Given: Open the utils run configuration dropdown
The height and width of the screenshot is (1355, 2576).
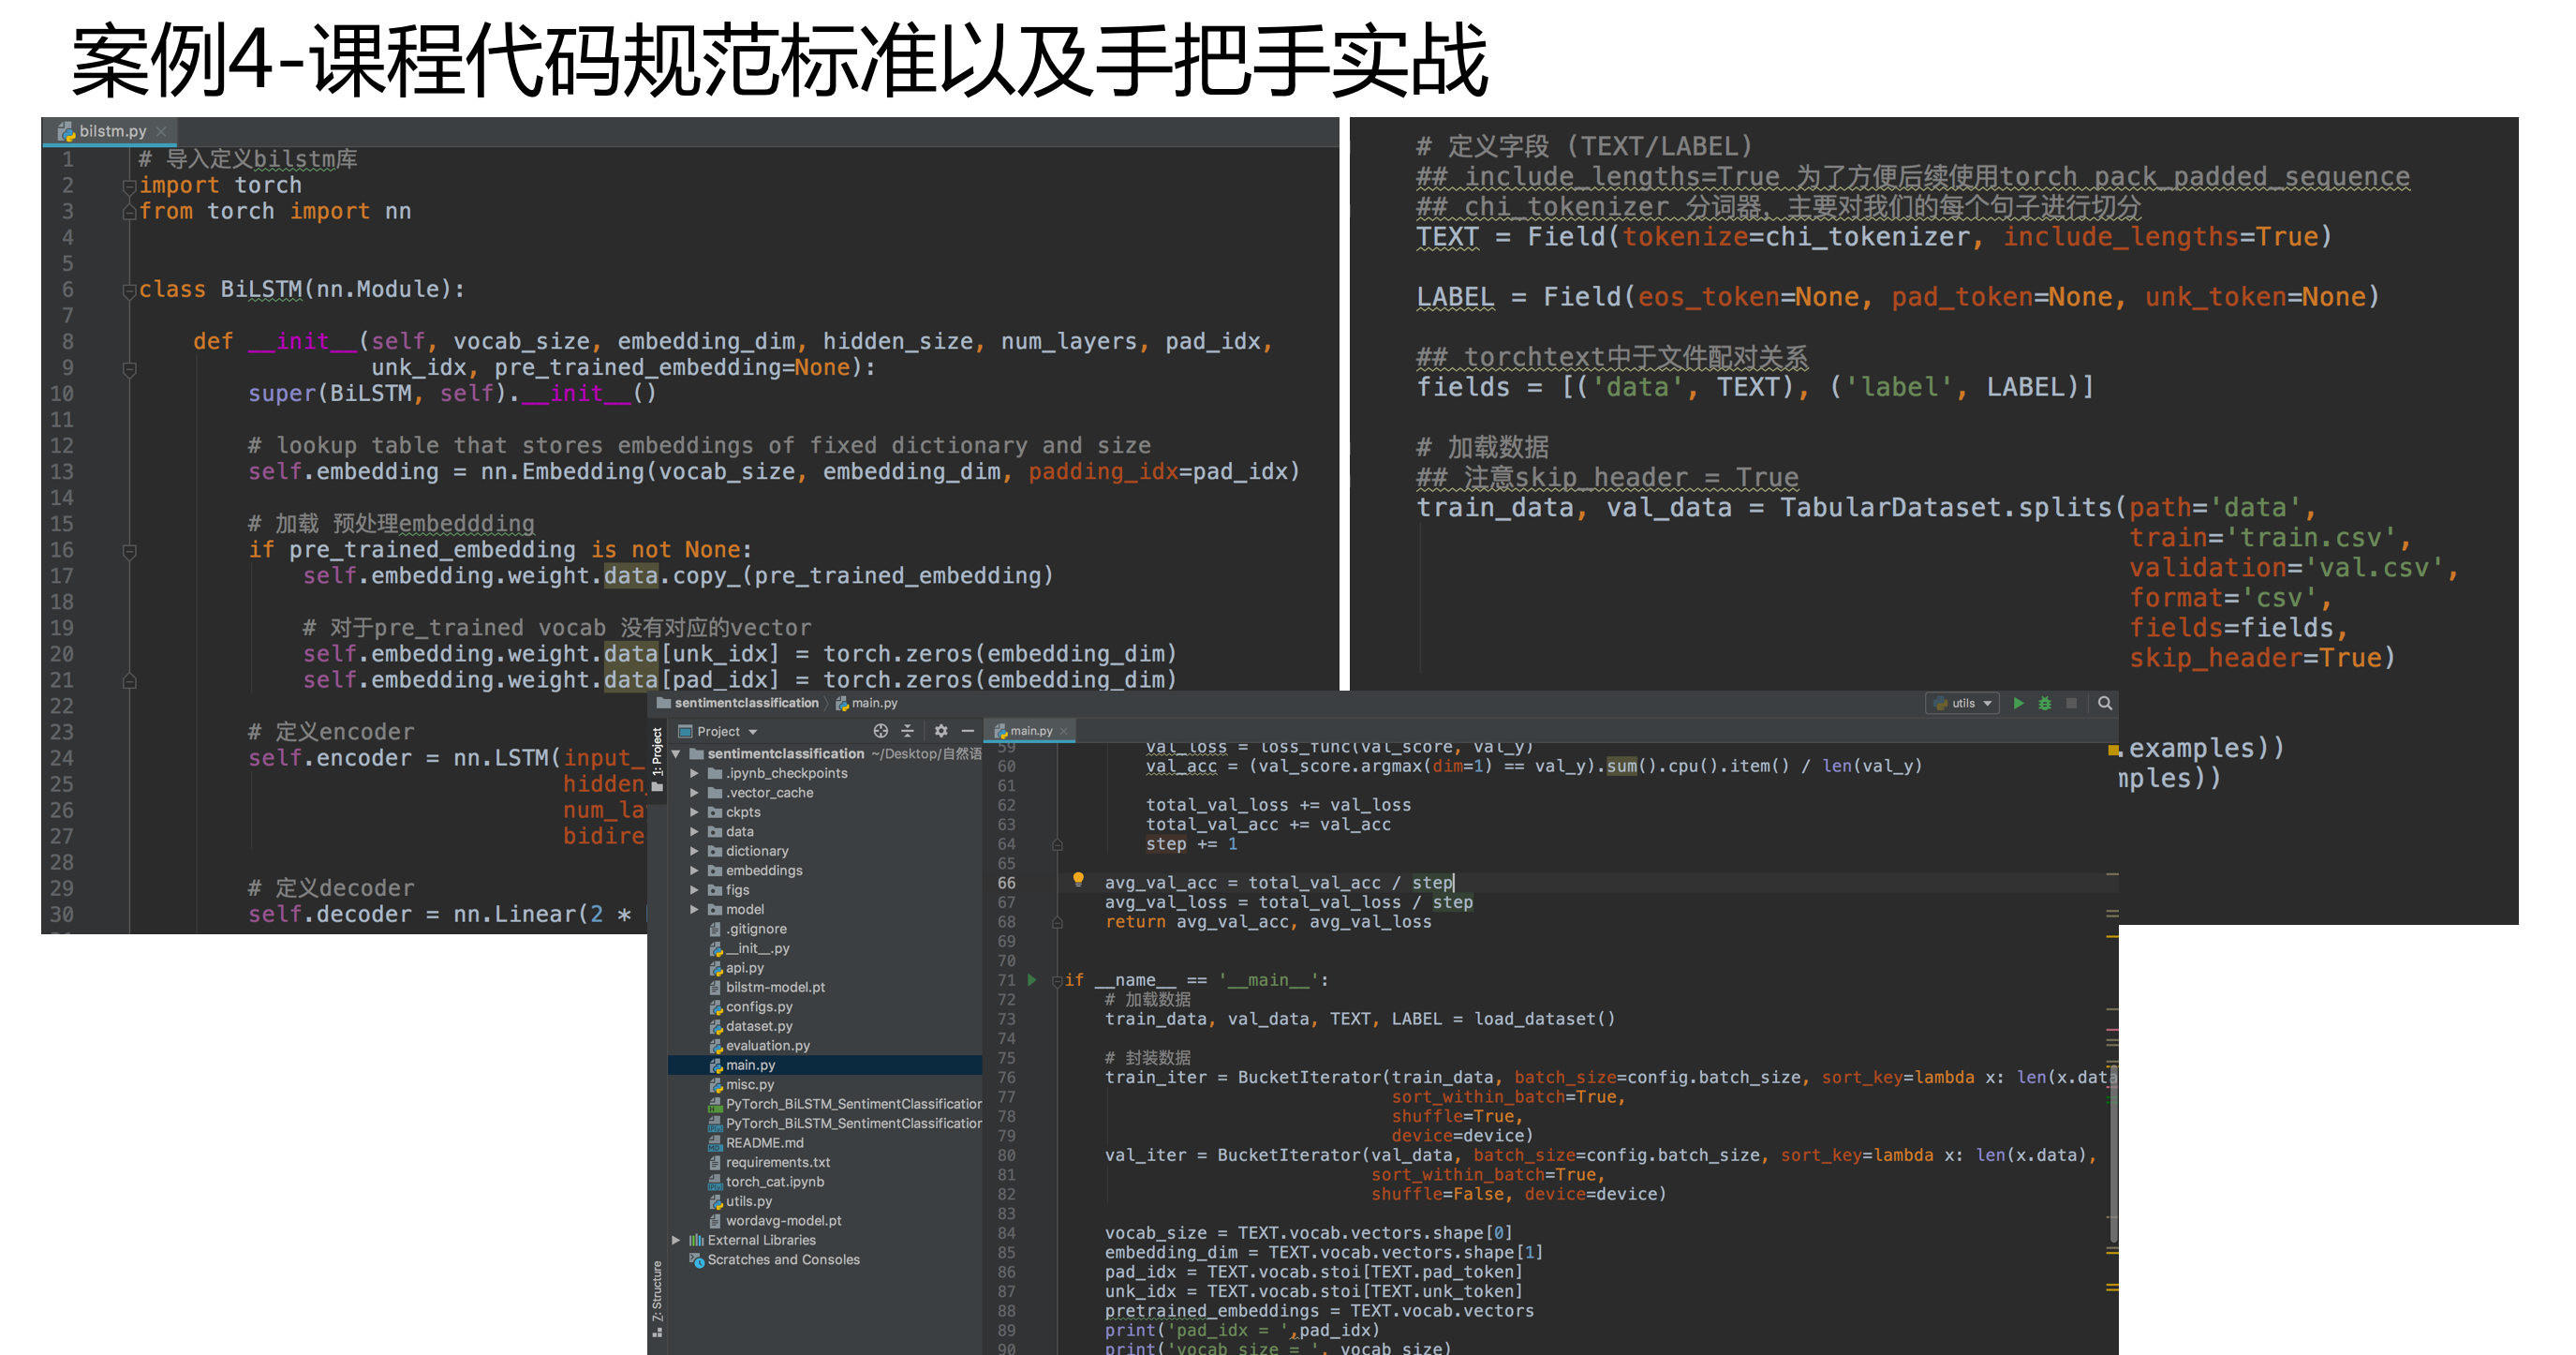Looking at the screenshot, I should click(1963, 703).
